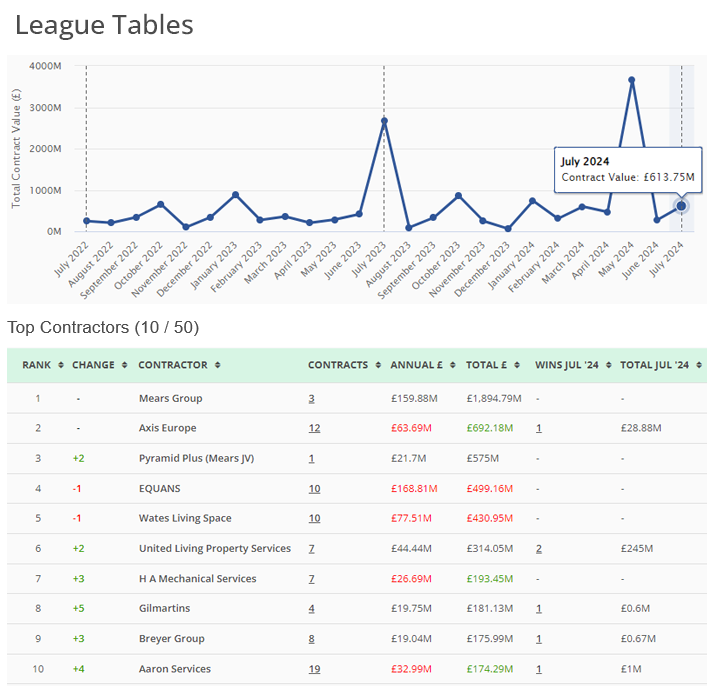Viewport: 713px width, 694px height.
Task: Click the League Tables page title
Action: [x=104, y=25]
